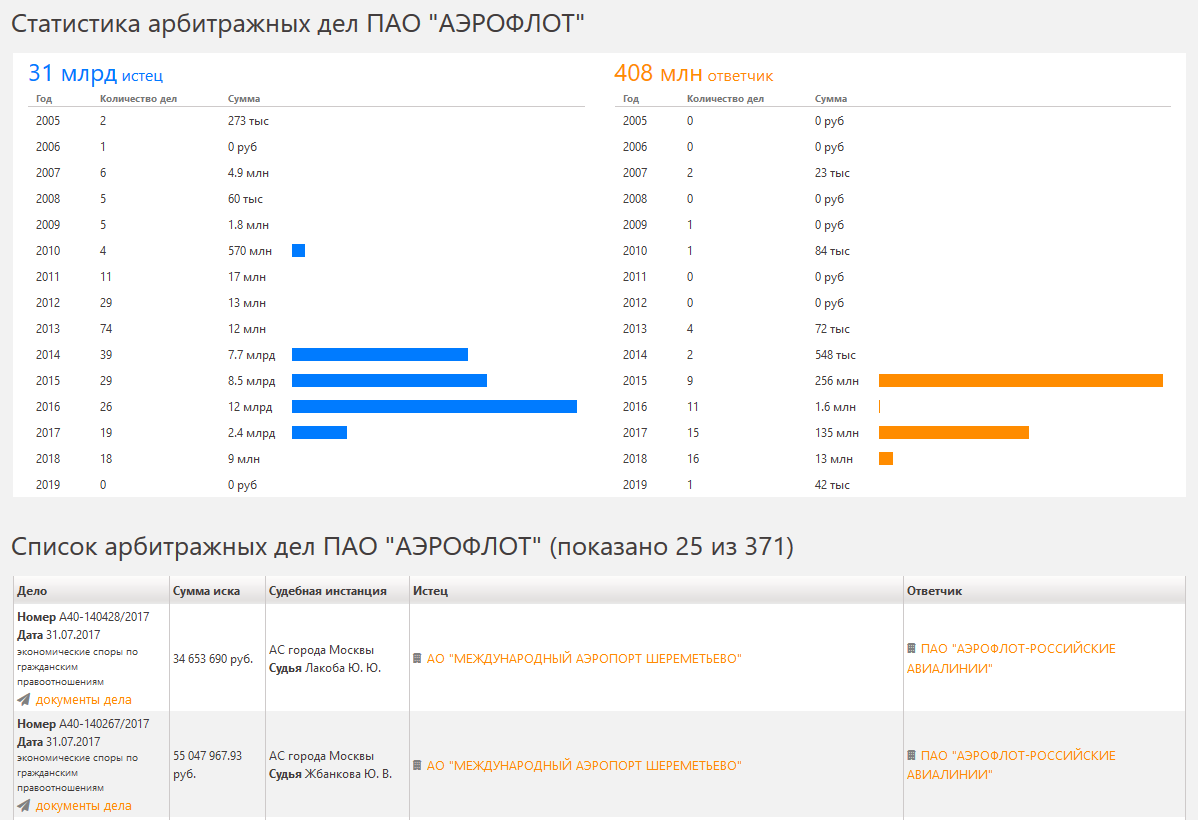Click building icon beside plaintiff in case A40-140267/2017
The height and width of the screenshot is (820, 1198).
click(417, 765)
